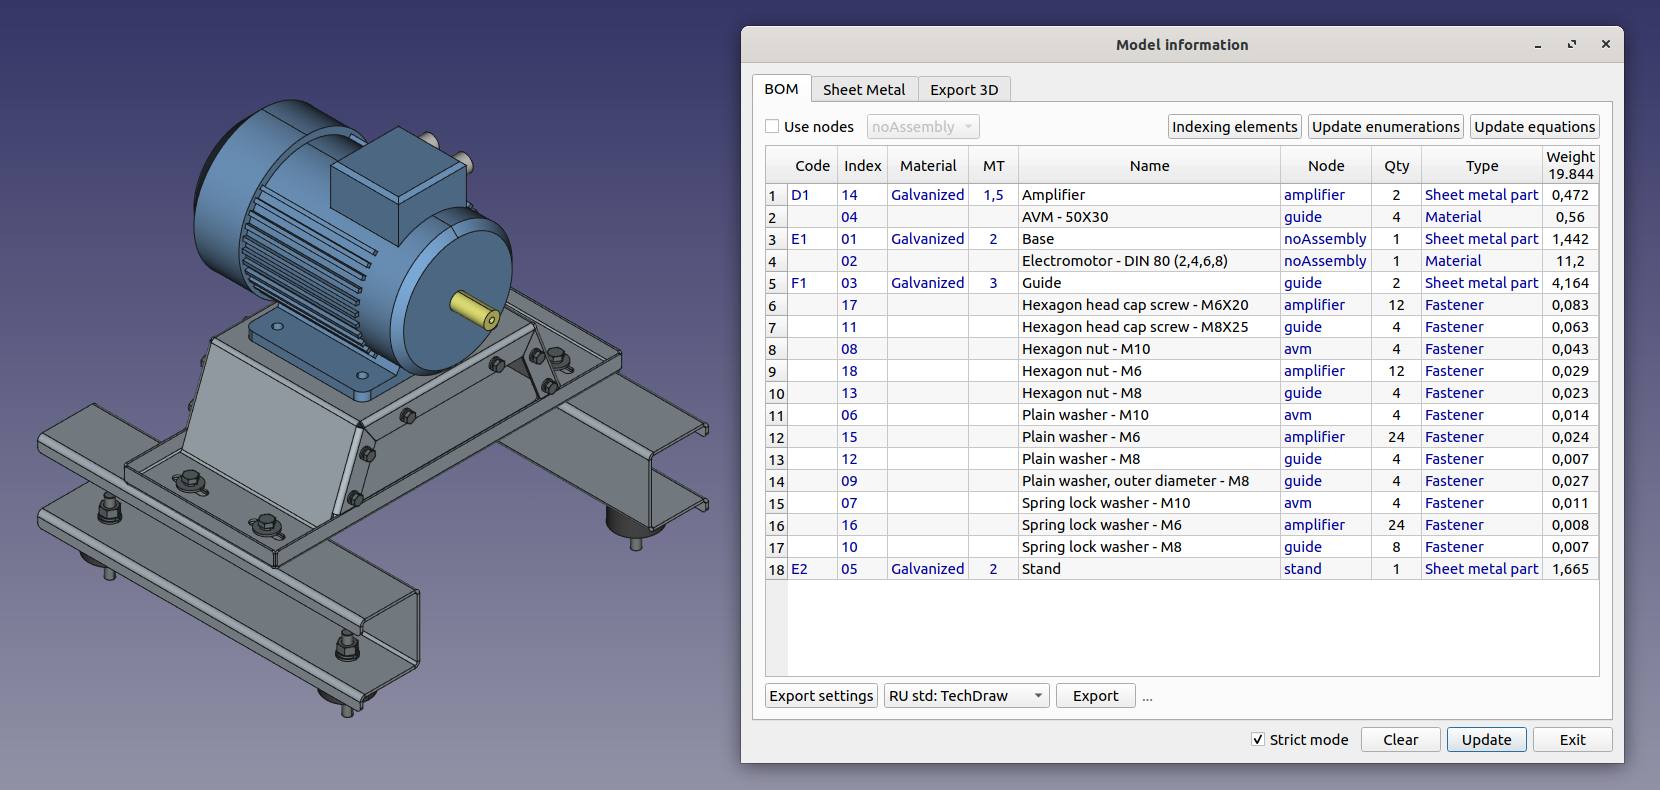Uncheck the Strict mode option
1660x790 pixels.
pos(1258,740)
